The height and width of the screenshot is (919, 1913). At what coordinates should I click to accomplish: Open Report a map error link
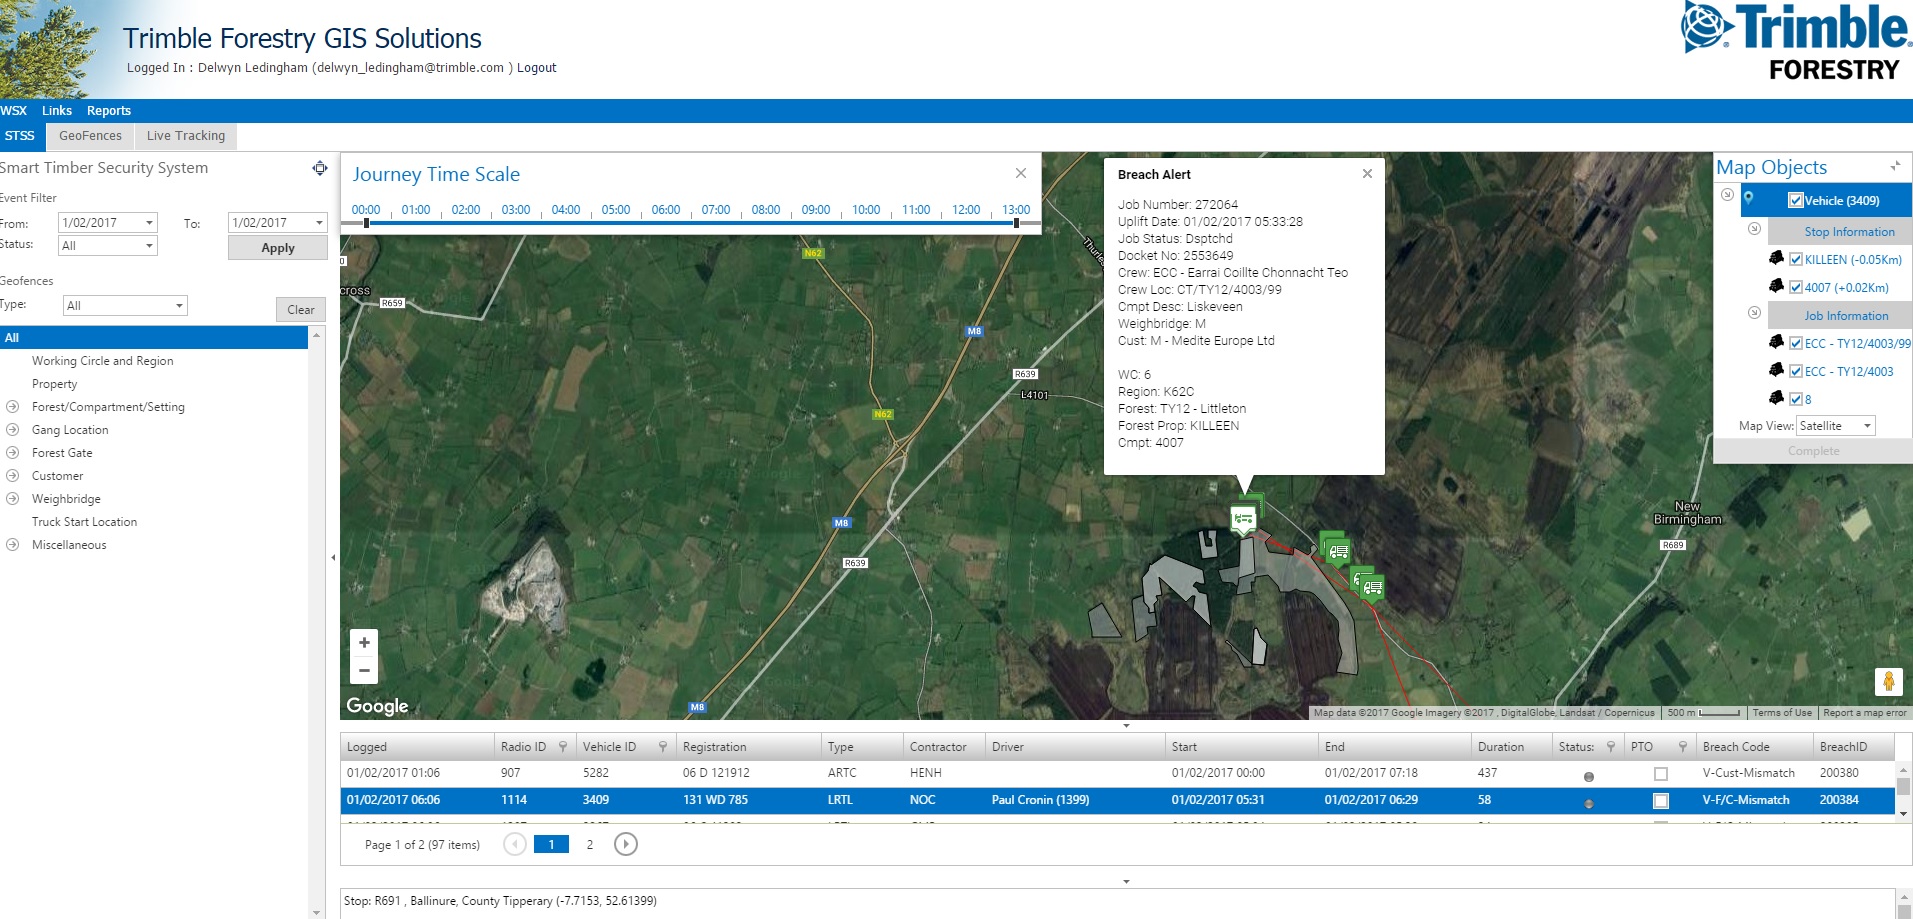click(x=1864, y=713)
